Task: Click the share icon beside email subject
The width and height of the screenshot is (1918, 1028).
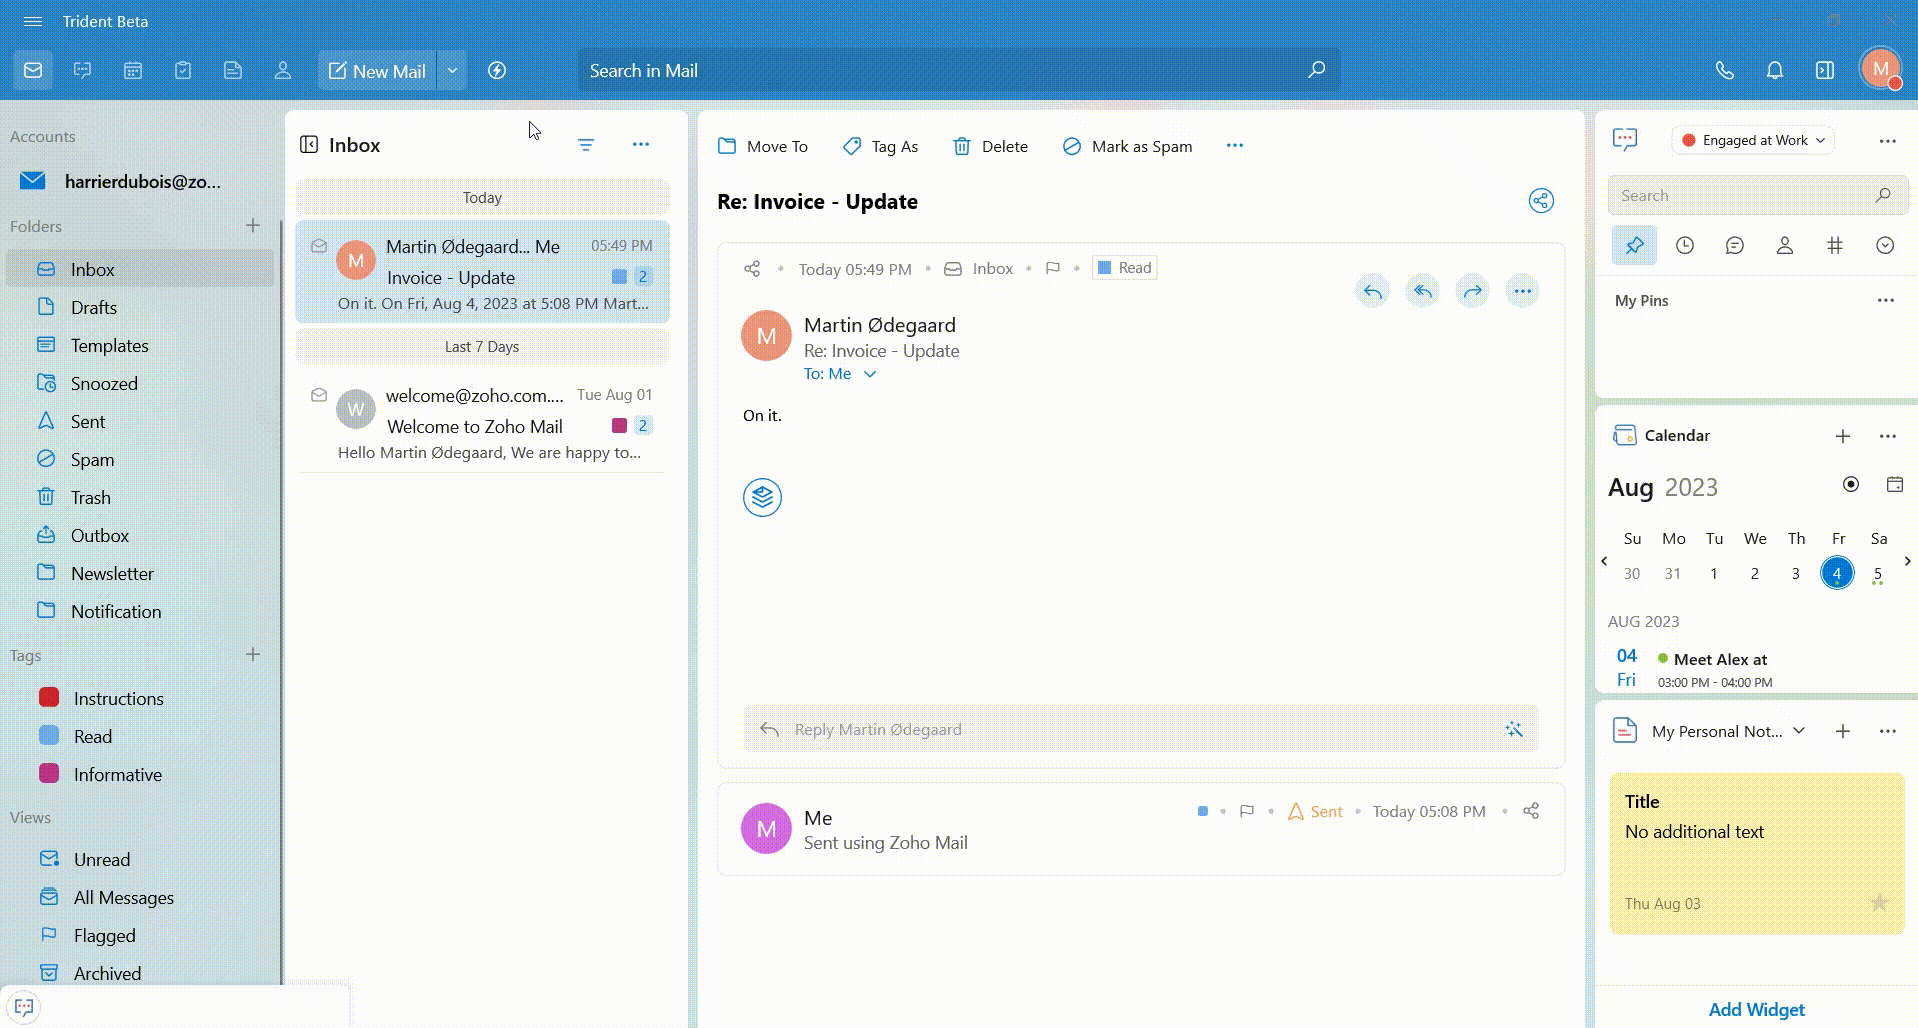Action: coord(1541,201)
